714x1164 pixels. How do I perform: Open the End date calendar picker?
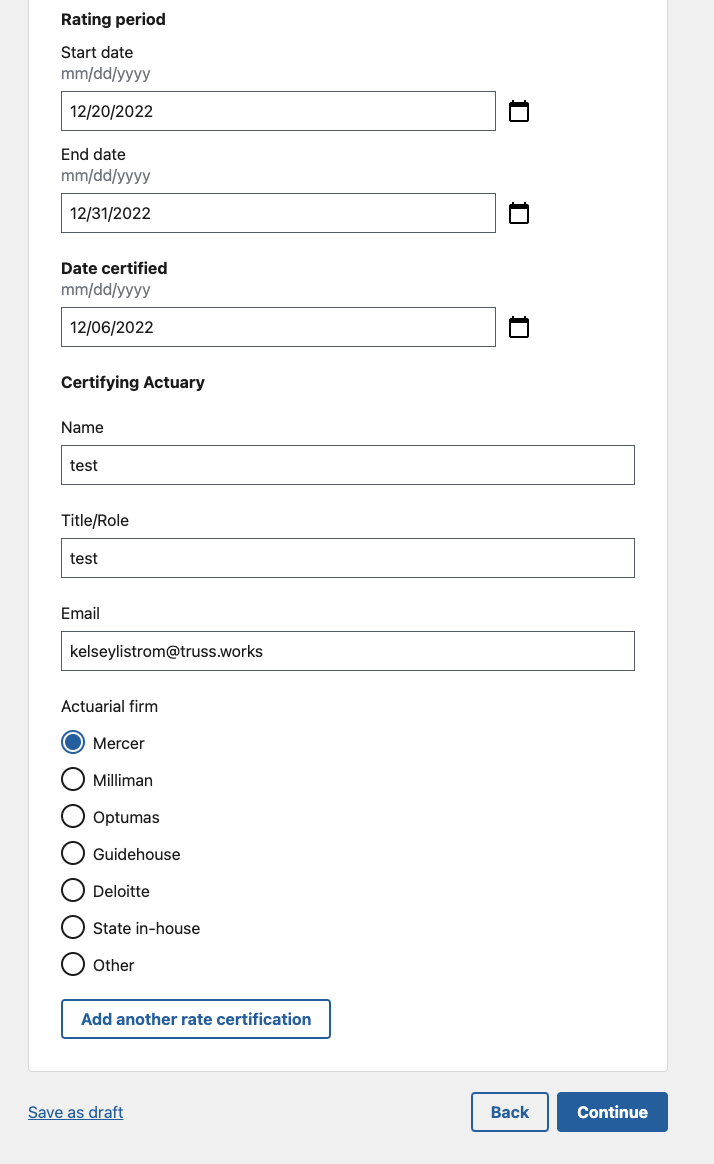pyautogui.click(x=519, y=213)
